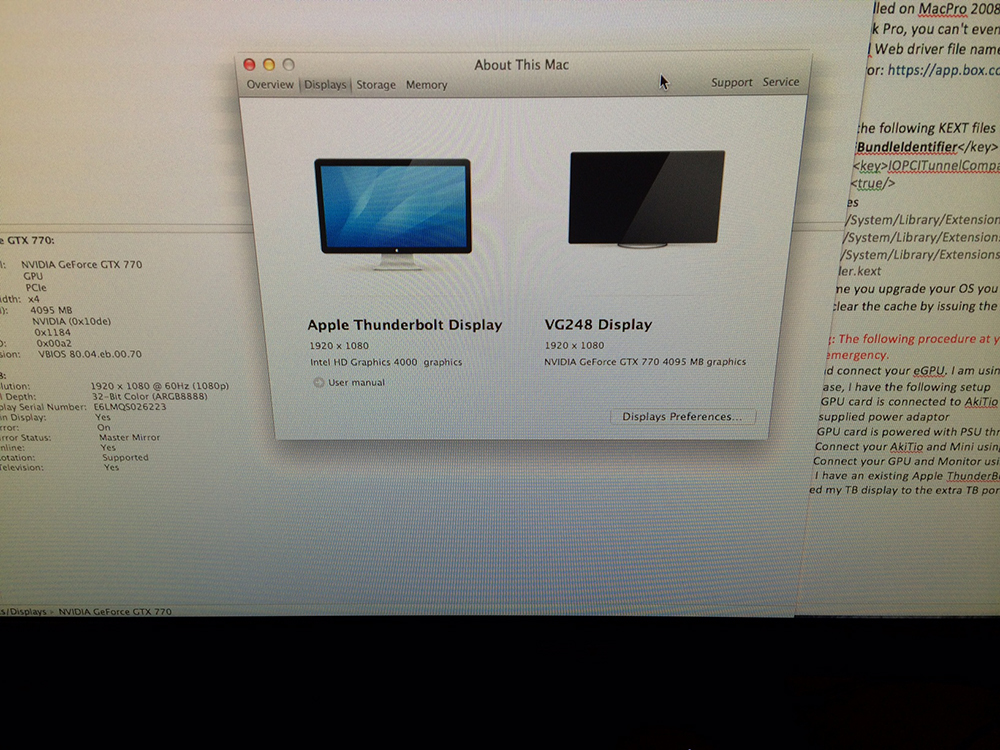The image size is (1000, 750).
Task: Click the 4095 MB value in System Information
Action: click(51, 311)
